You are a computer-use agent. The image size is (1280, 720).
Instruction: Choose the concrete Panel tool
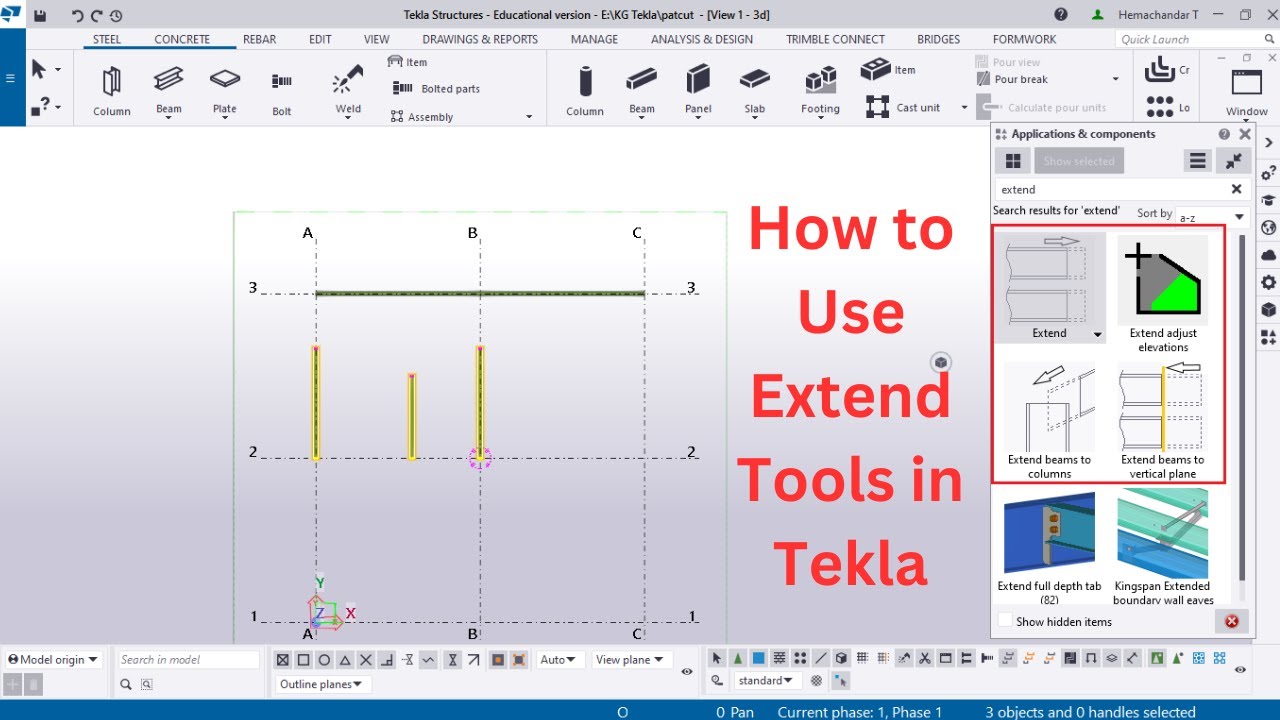tap(698, 90)
